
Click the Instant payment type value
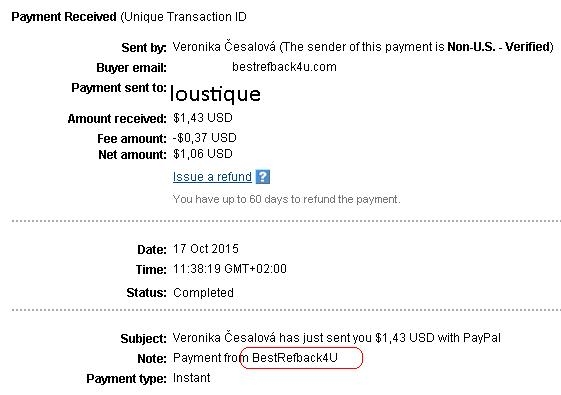(191, 378)
